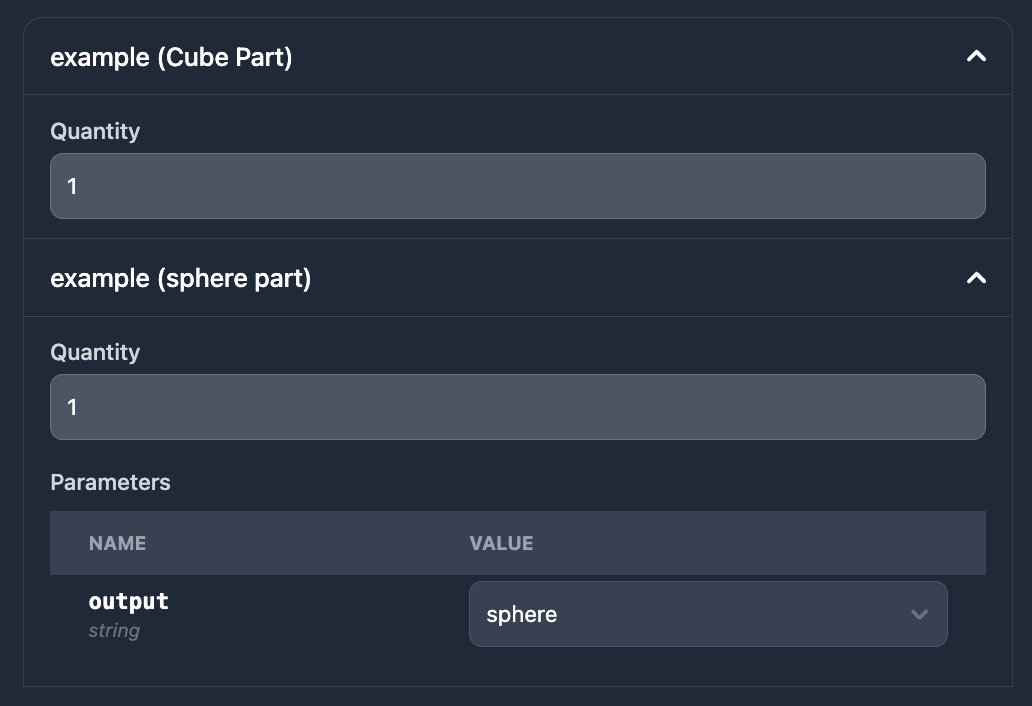Click the value 1 in Cube Part quantity
This screenshot has height=706, width=1032.
tap(72, 186)
